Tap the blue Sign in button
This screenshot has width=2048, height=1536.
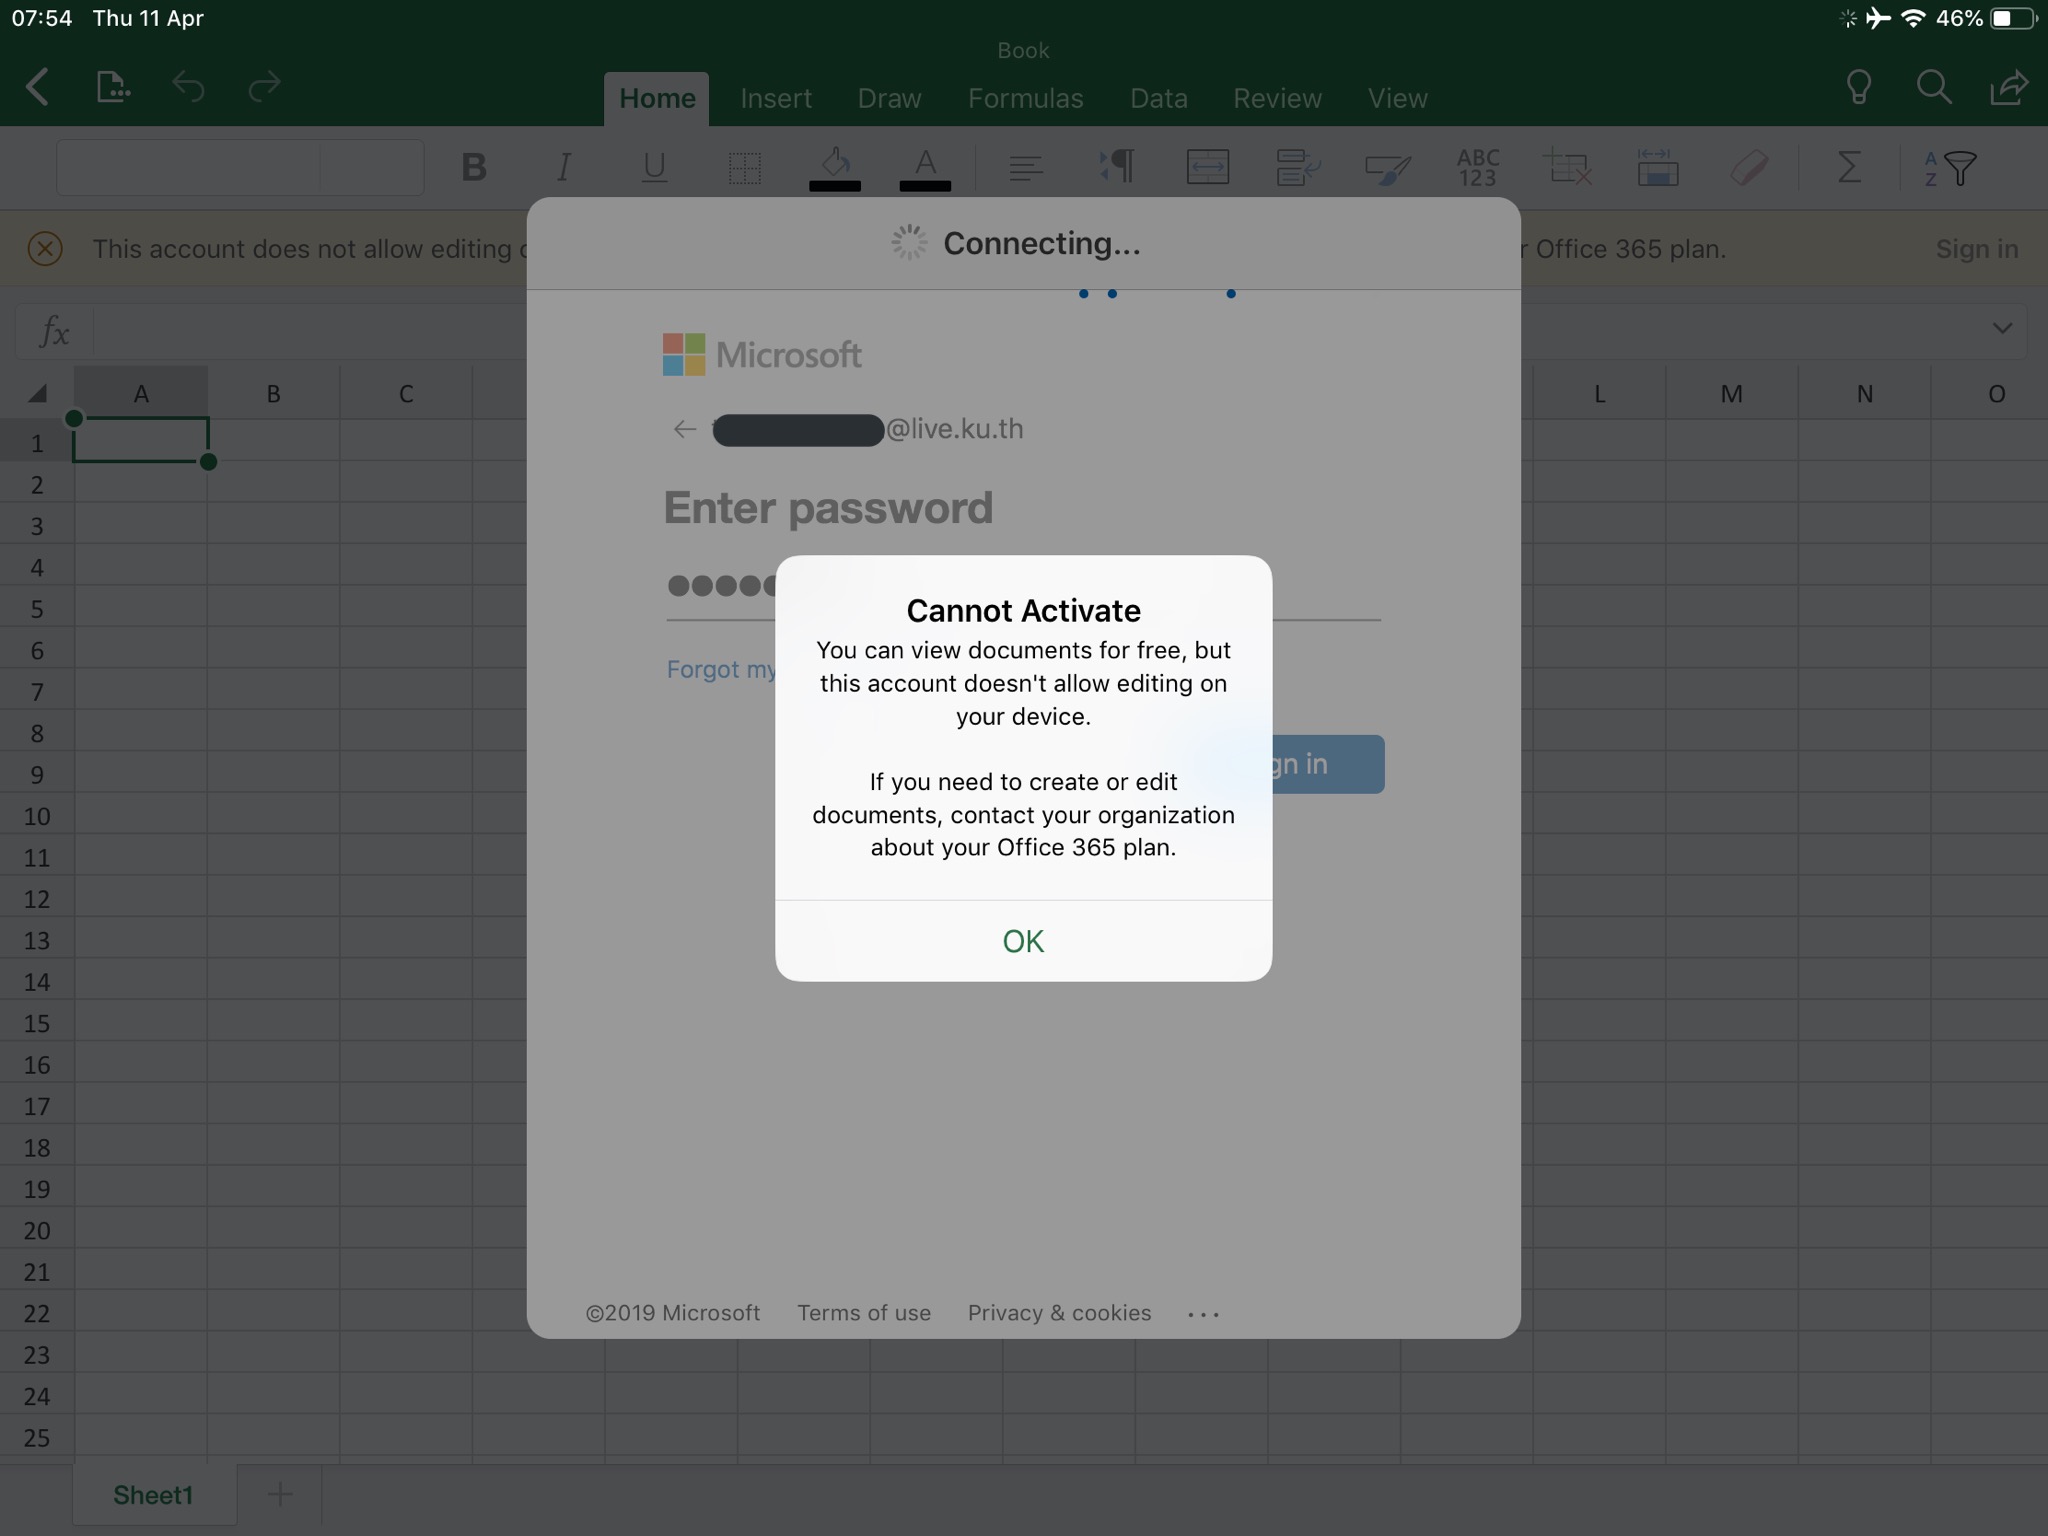1328,764
